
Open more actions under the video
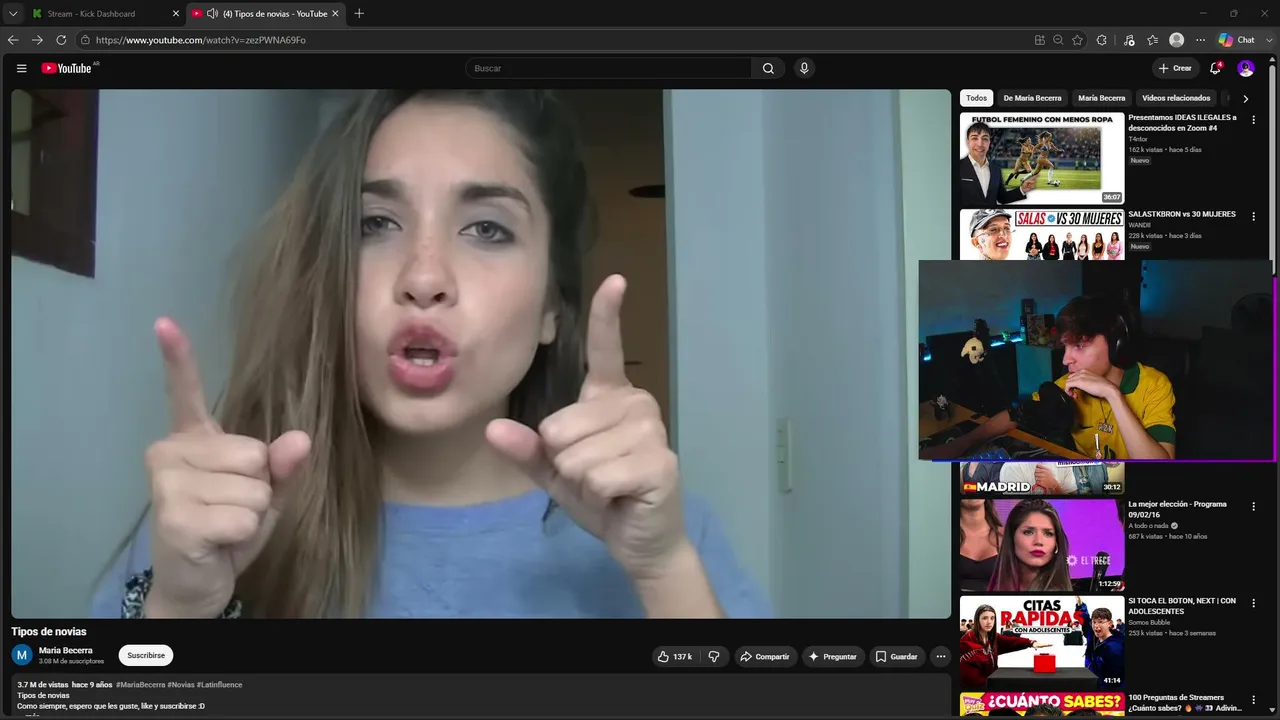940,656
